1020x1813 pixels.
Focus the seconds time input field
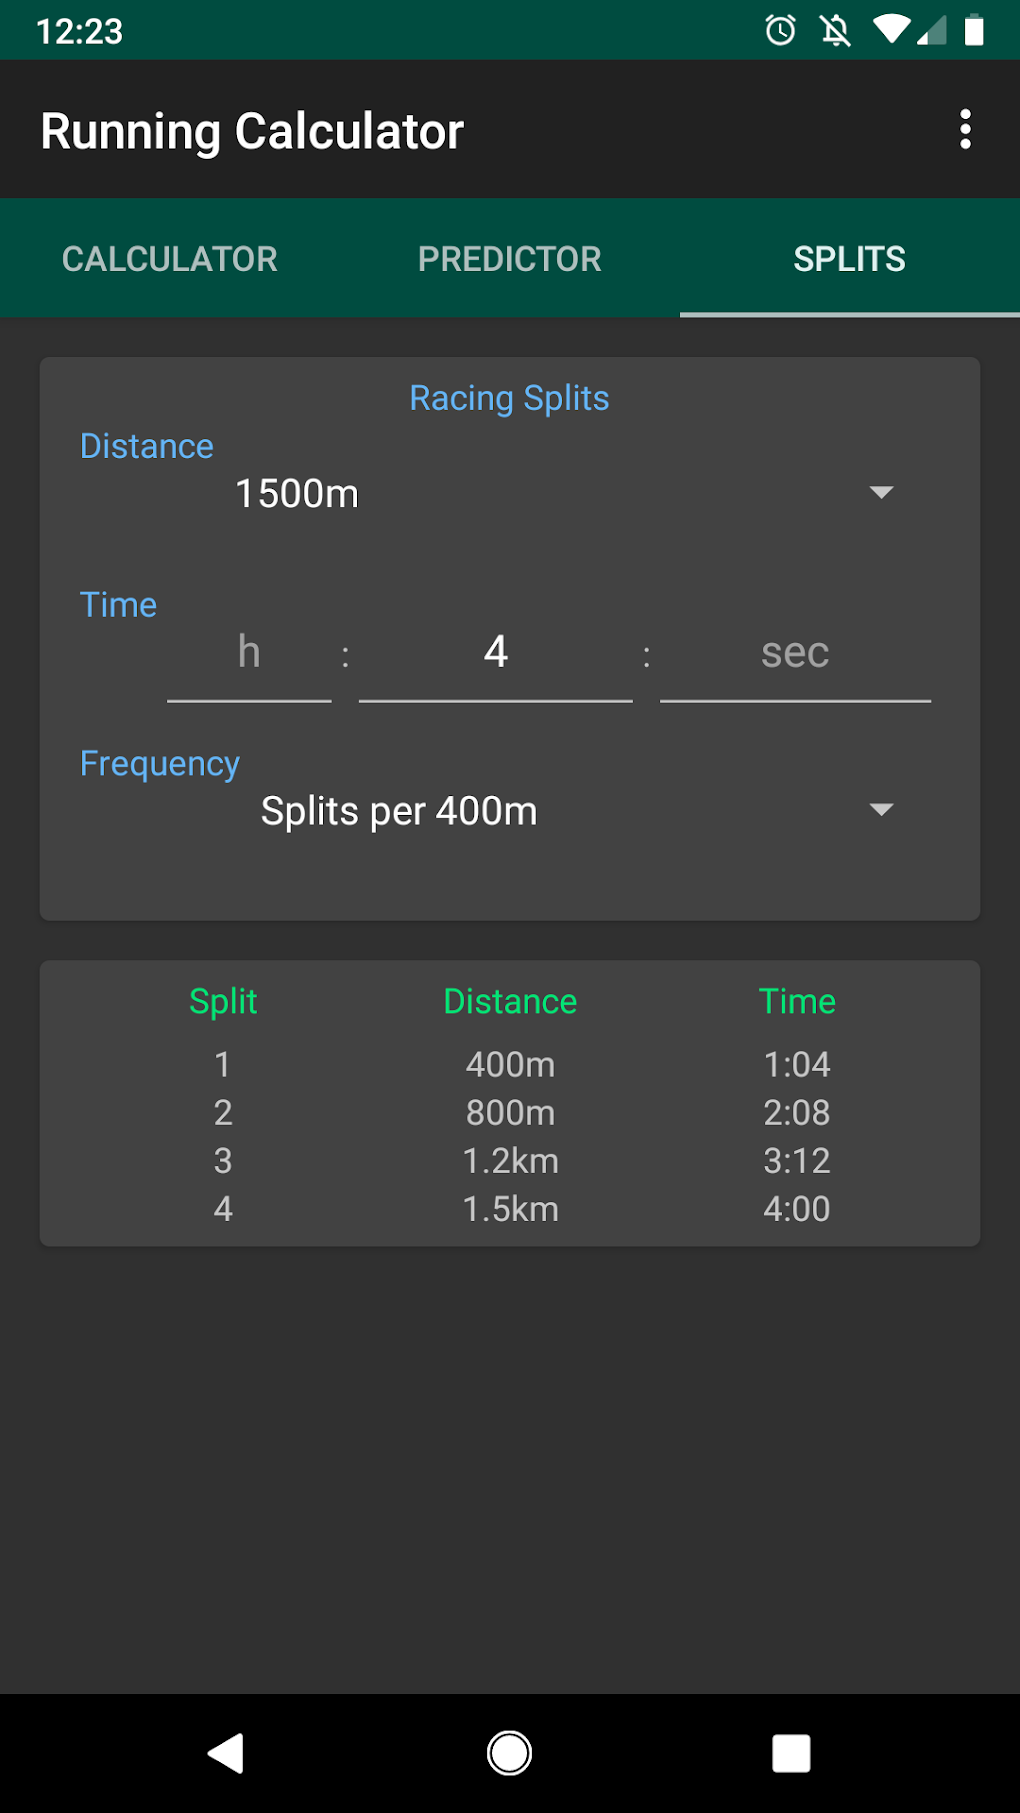tap(795, 654)
